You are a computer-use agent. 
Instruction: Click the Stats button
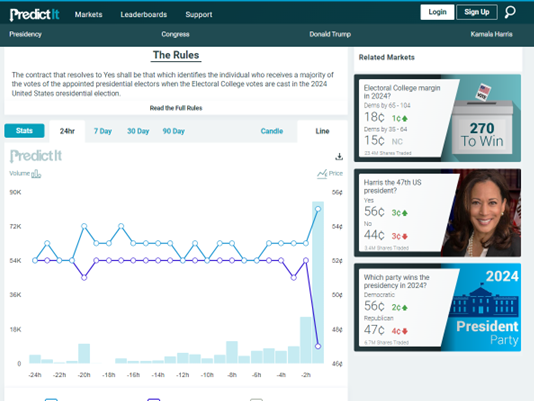24,130
